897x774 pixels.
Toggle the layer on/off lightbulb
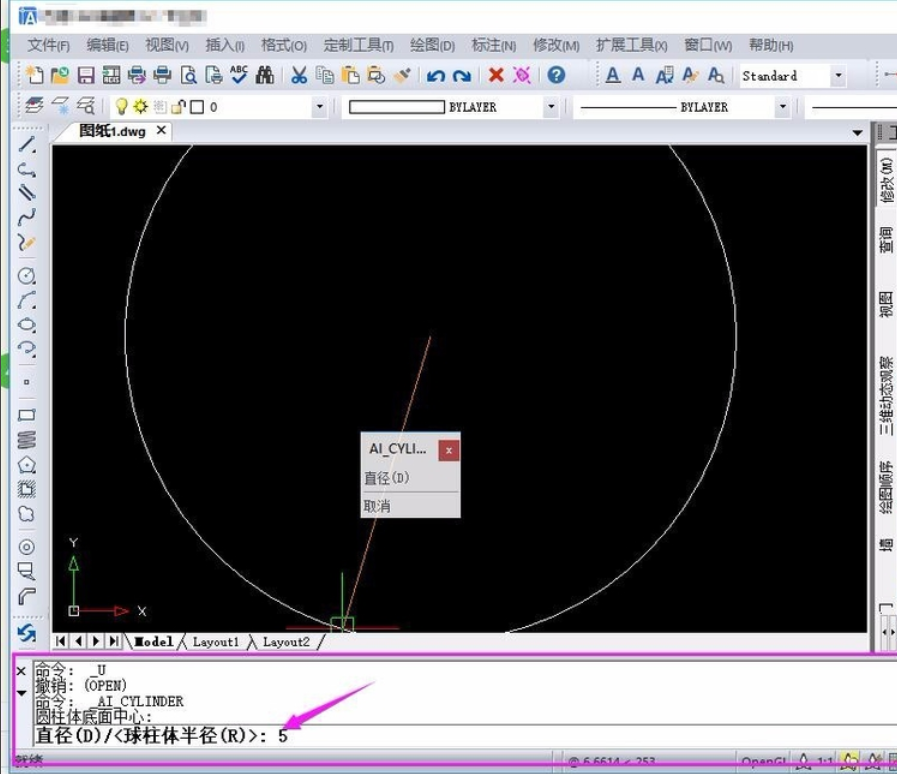coord(121,106)
